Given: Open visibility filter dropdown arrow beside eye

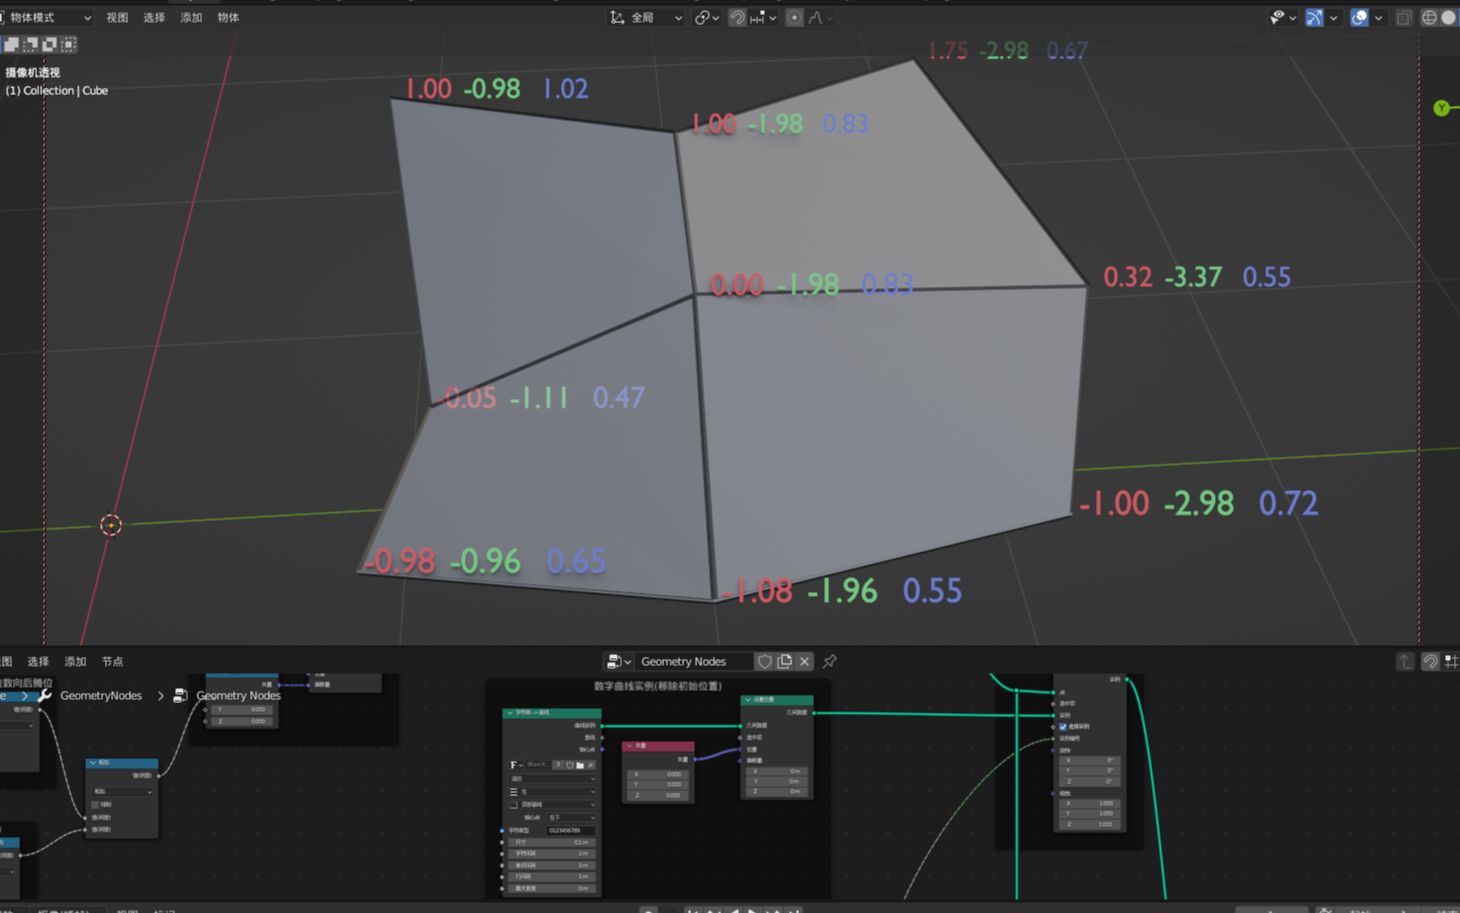Looking at the screenshot, I should (1292, 17).
